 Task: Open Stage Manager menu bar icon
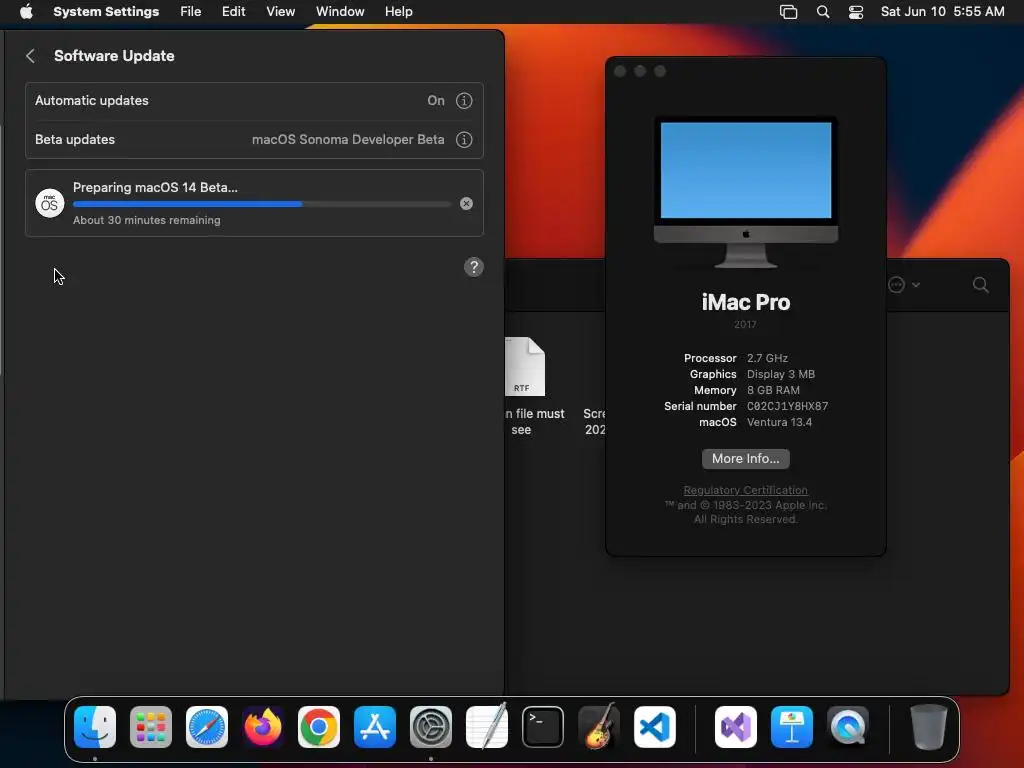788,12
